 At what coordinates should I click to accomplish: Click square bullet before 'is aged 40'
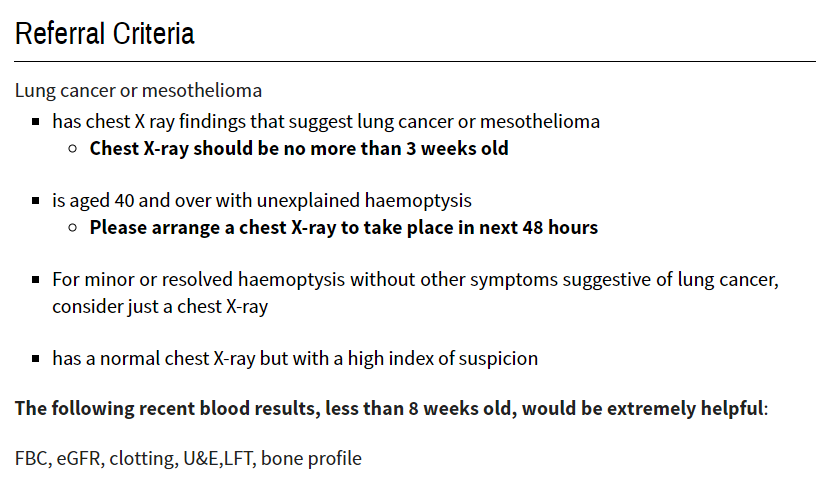click(x=36, y=201)
